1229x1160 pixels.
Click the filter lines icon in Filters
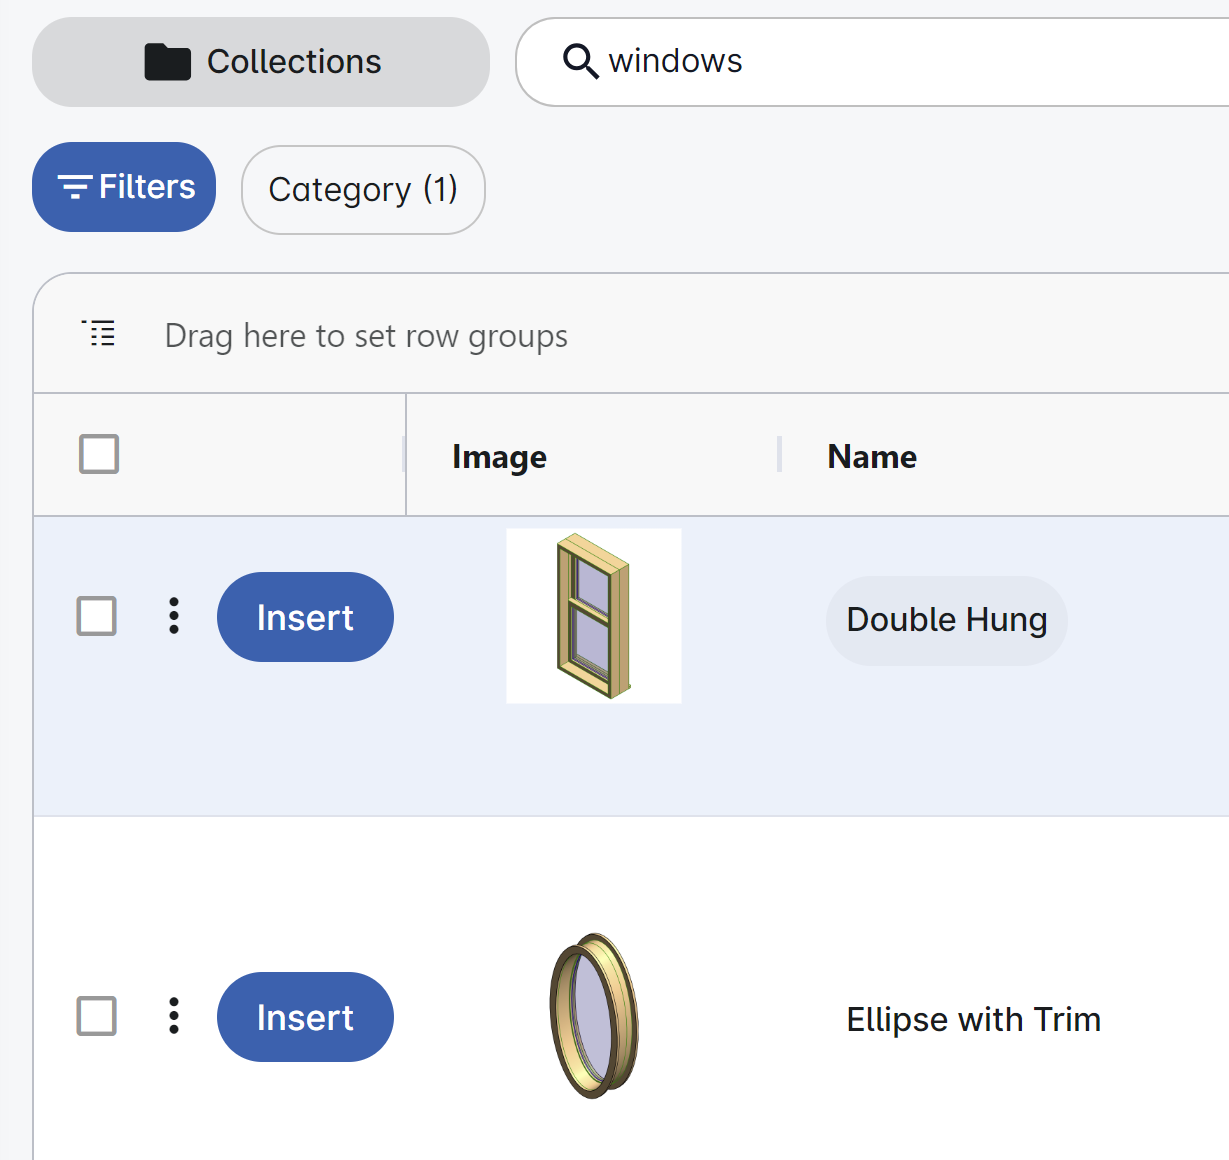(x=74, y=187)
